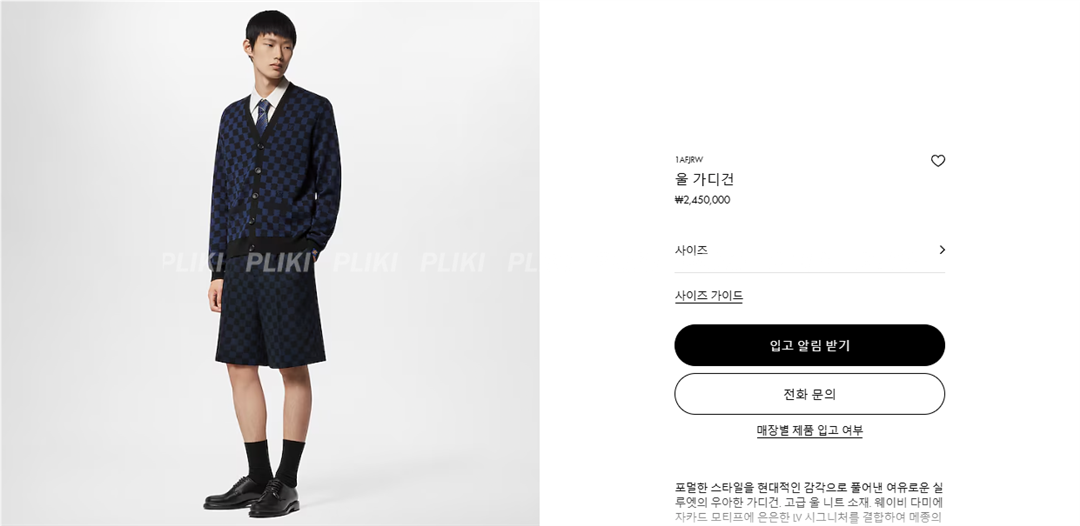Click the blue checkered cardigan in the photo
The image size is (1080, 526).
point(274,180)
